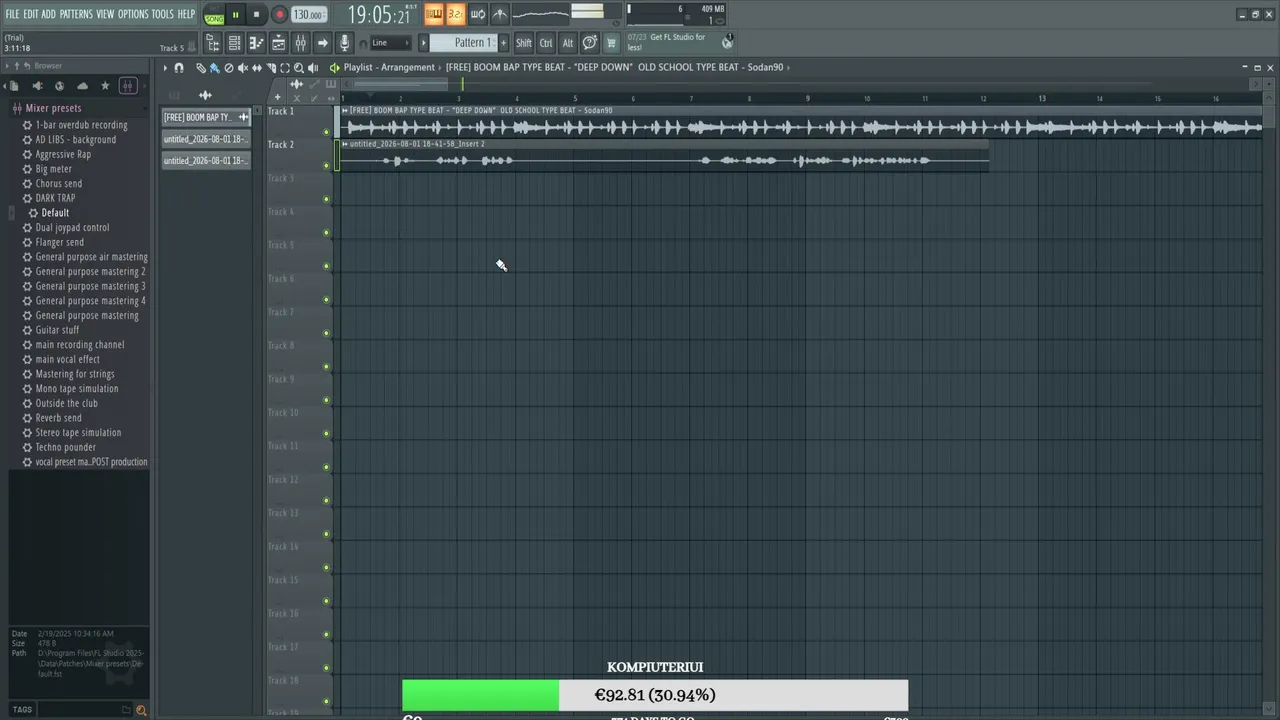This screenshot has width=1280, height=720.
Task: Toggle typing keyboard to piano button
Action: [x=433, y=14]
